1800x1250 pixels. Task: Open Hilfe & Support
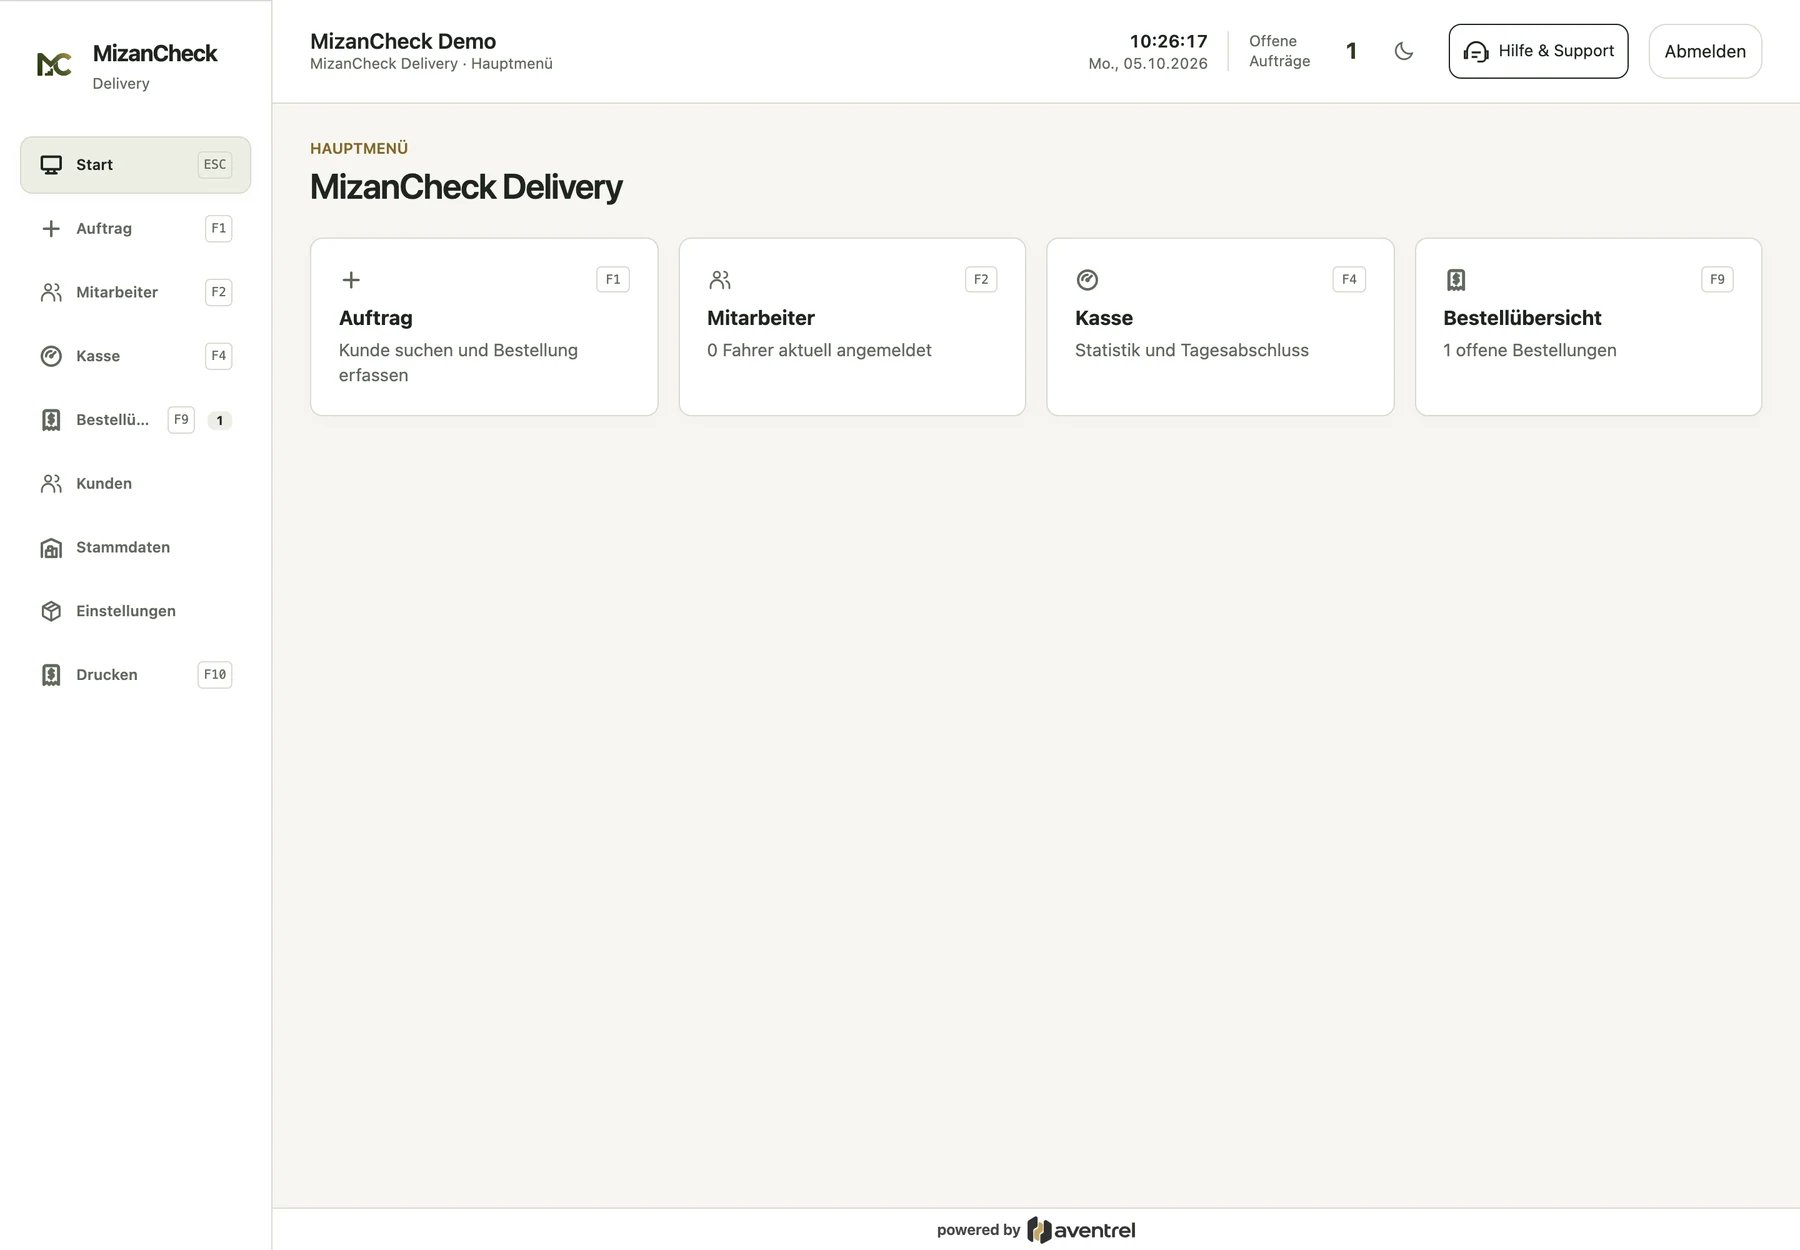(1538, 51)
